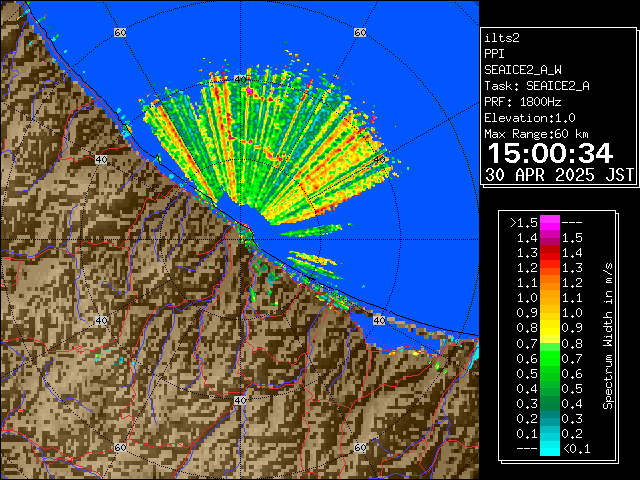Click the 'PPI' scan type text

tap(494, 54)
